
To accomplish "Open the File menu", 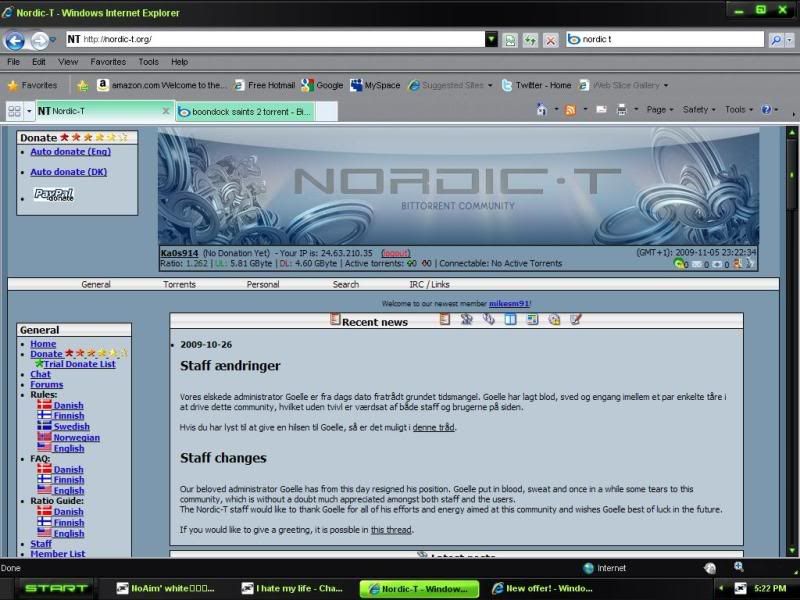I will click(x=14, y=62).
